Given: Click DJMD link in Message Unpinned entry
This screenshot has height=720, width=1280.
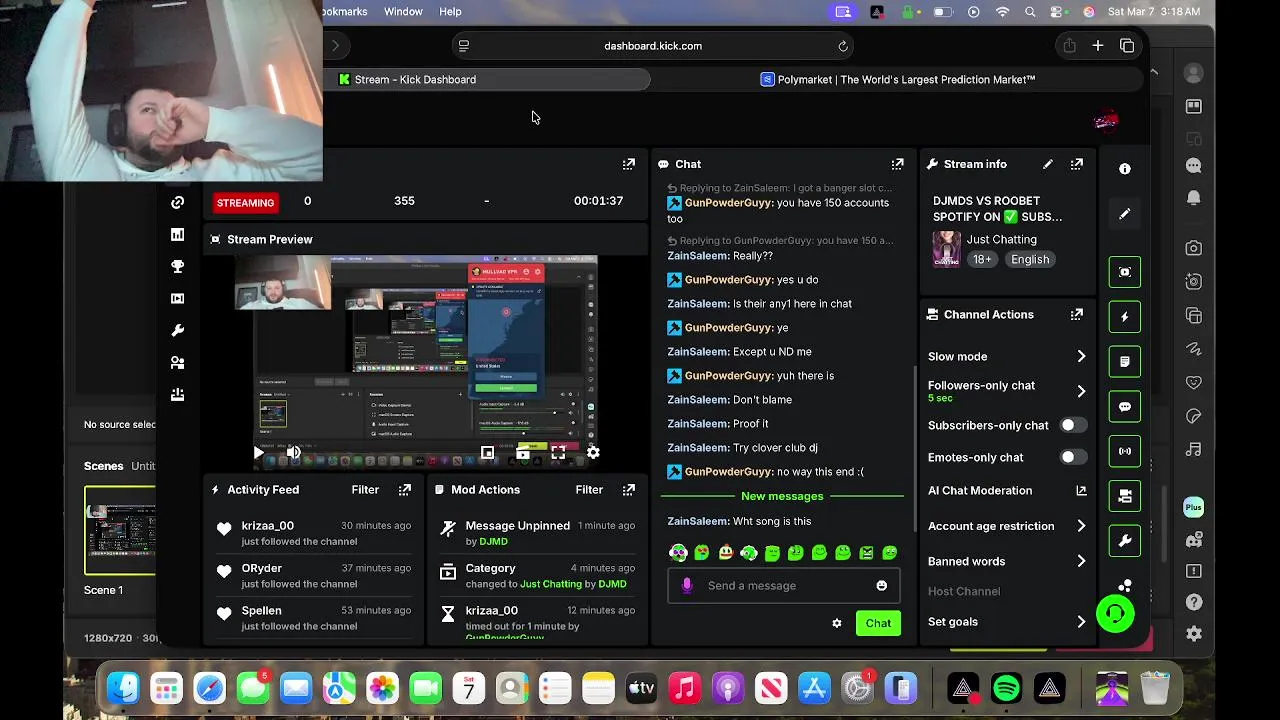Looking at the screenshot, I should coord(493,541).
